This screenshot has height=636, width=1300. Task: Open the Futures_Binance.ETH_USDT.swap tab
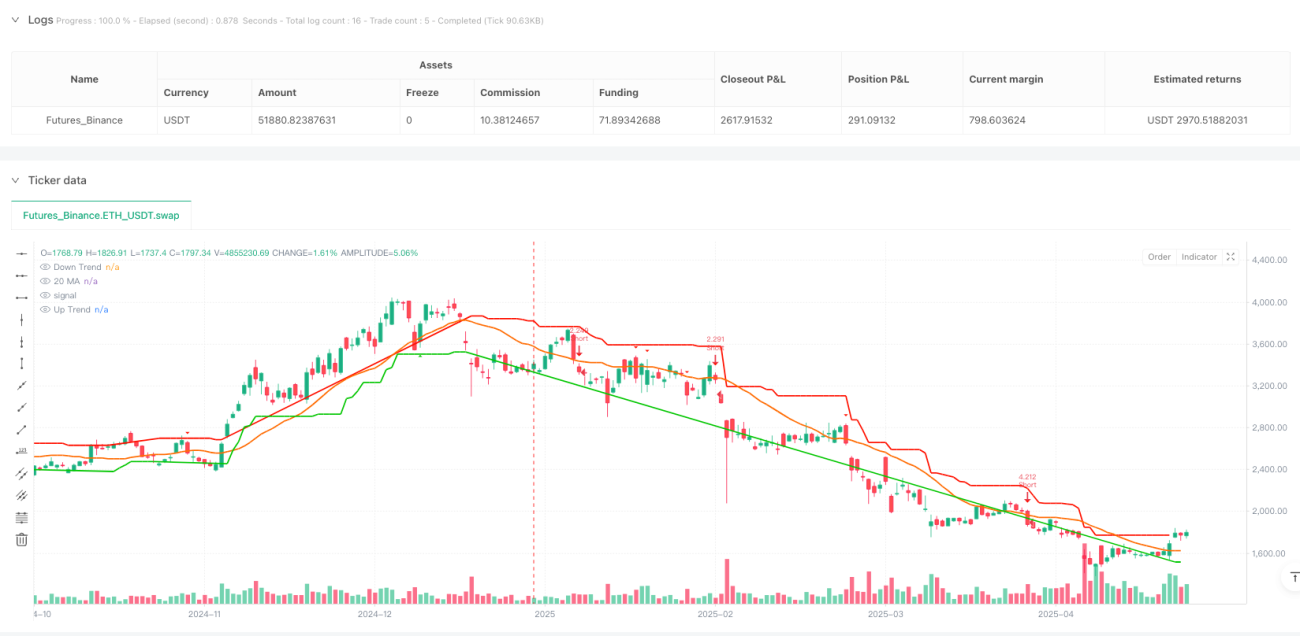[x=101, y=215]
